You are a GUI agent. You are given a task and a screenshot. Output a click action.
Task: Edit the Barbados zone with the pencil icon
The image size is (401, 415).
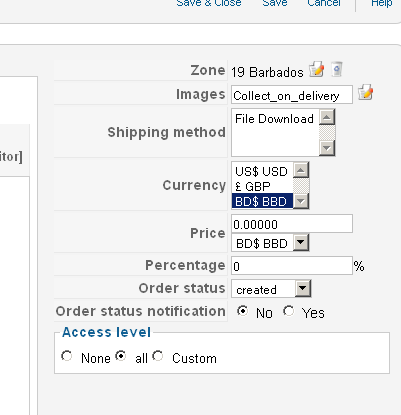tap(316, 69)
